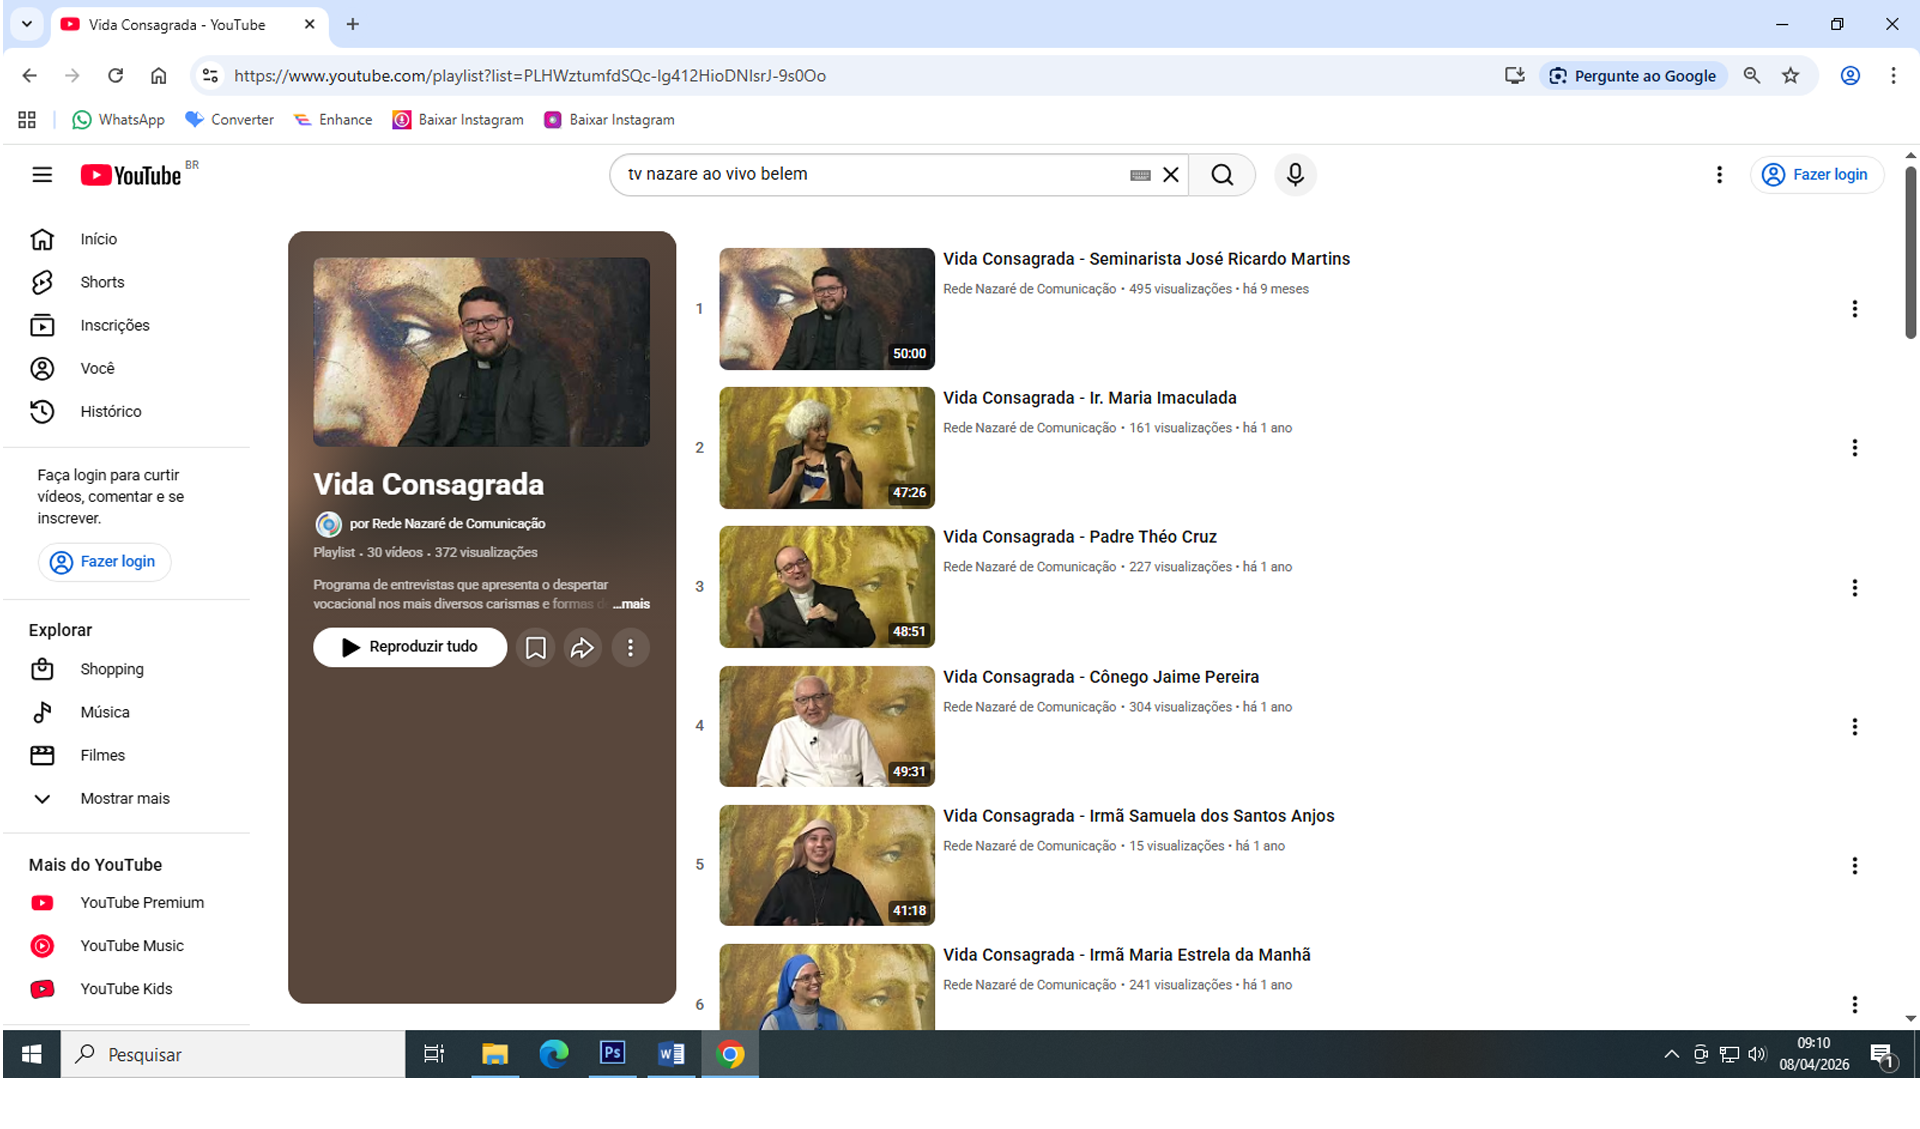This screenshot has height=1129, width=1920.
Task: Expand playlist description with ...mais
Action: [x=632, y=604]
